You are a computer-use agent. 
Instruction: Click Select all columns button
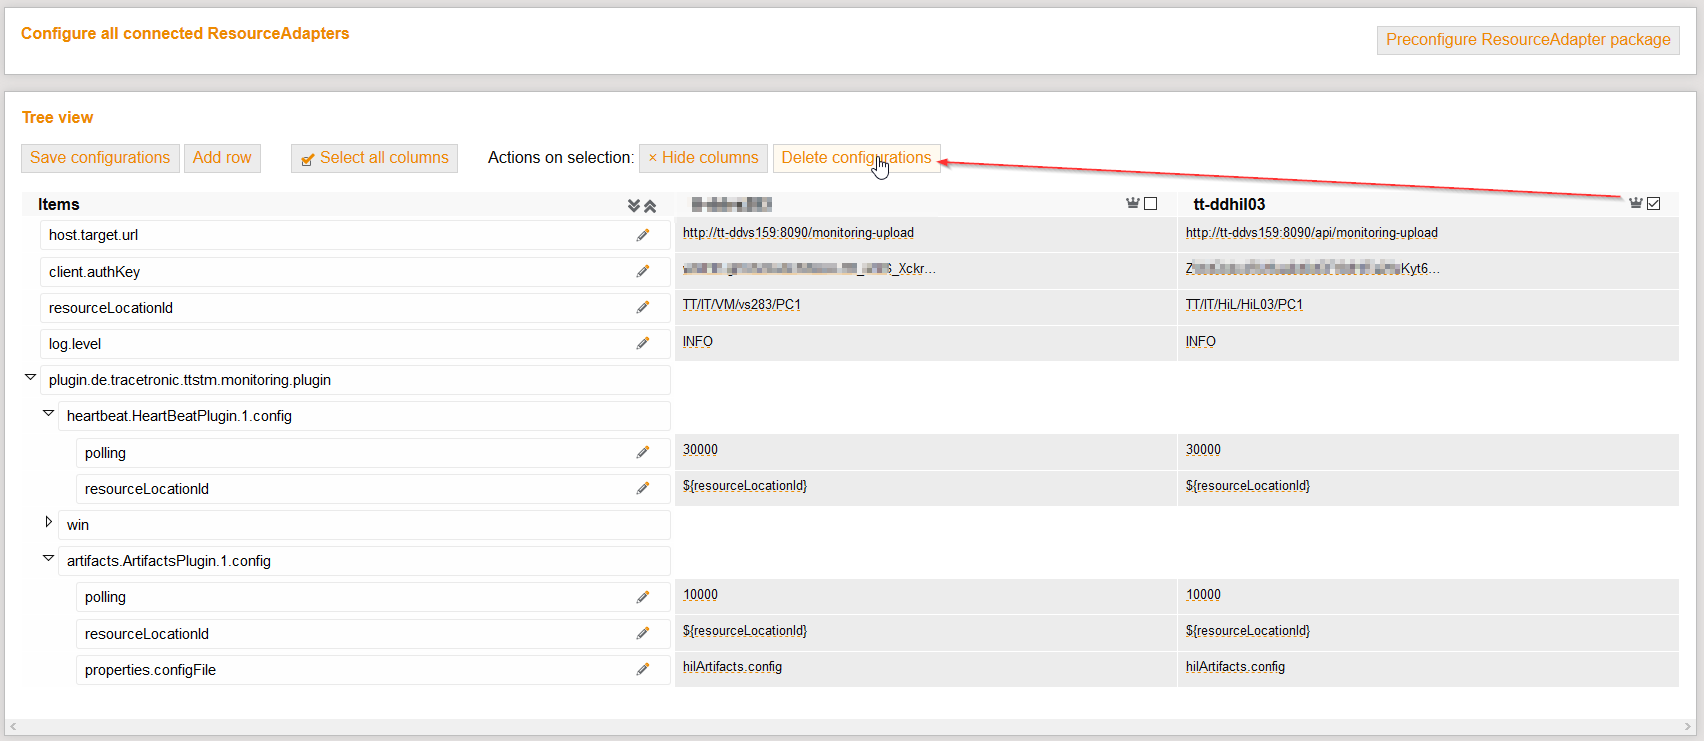(x=374, y=158)
